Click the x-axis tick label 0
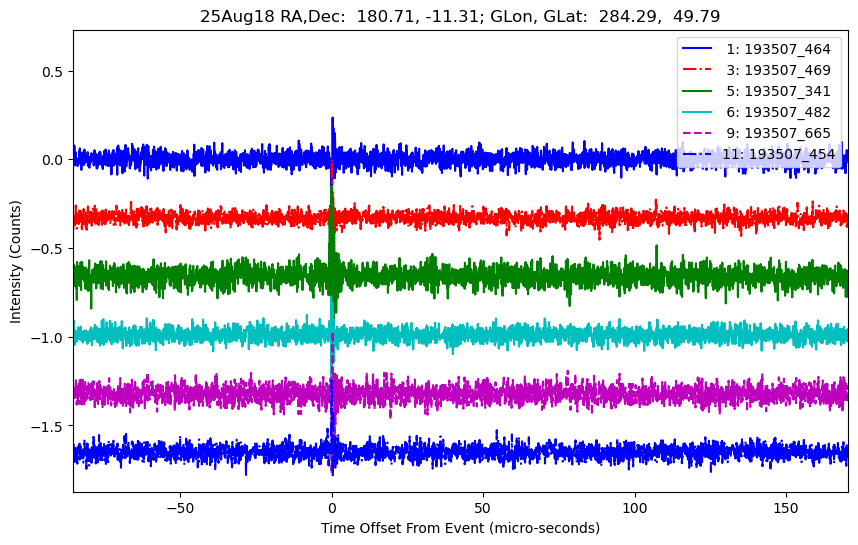Viewport: 858px width, 545px height. [332, 508]
